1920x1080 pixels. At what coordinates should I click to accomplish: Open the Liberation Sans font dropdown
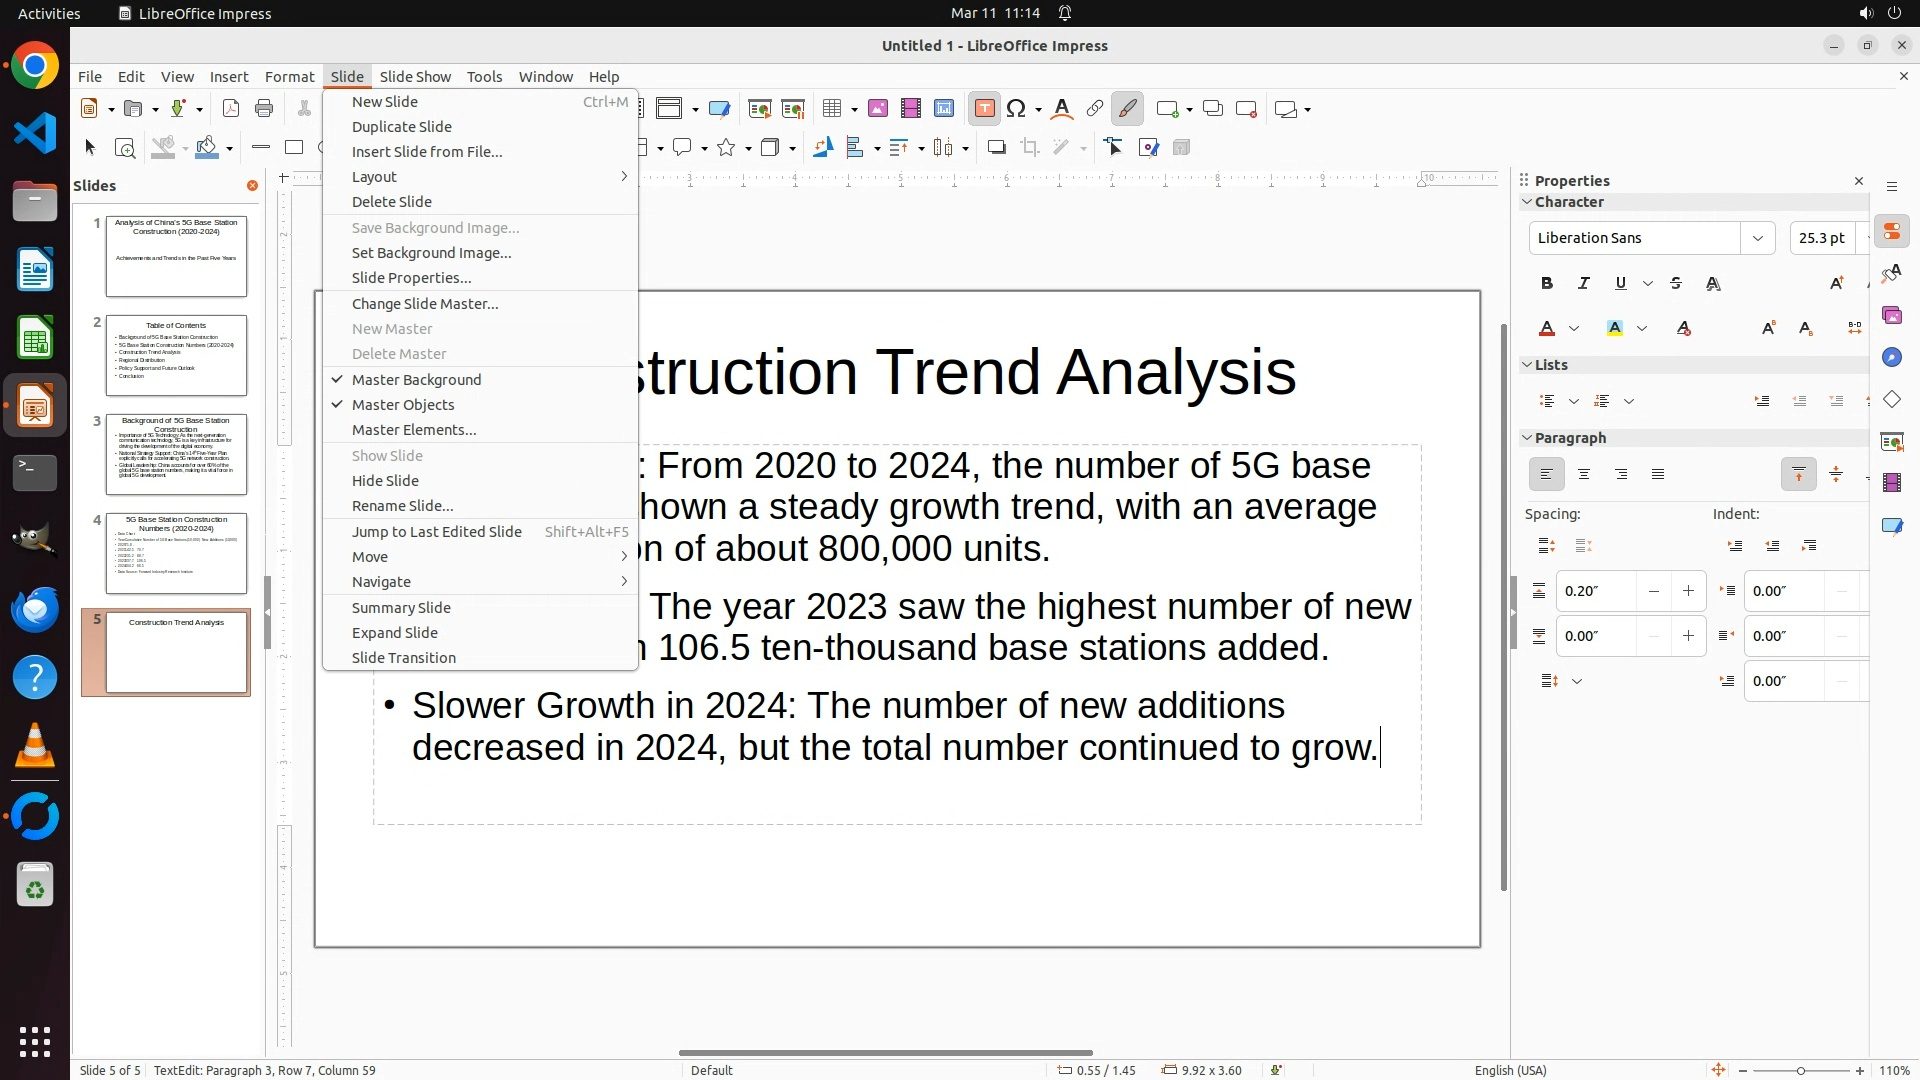pyautogui.click(x=1757, y=238)
